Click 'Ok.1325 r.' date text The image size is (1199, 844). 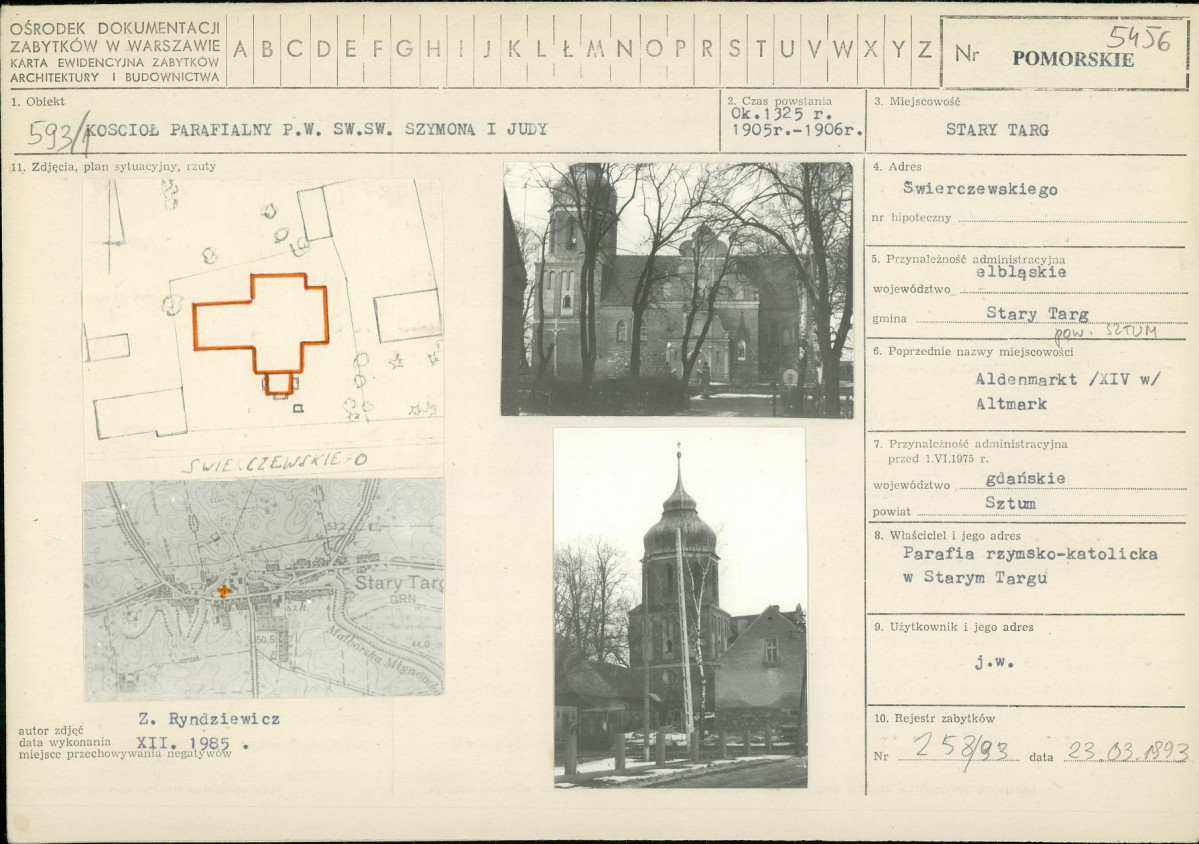pyautogui.click(x=781, y=114)
